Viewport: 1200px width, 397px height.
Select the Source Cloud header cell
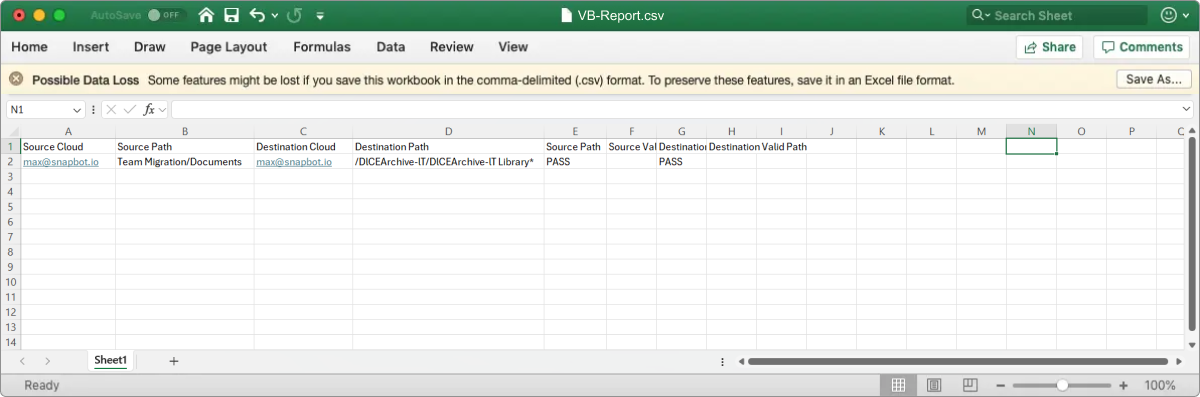click(68, 146)
